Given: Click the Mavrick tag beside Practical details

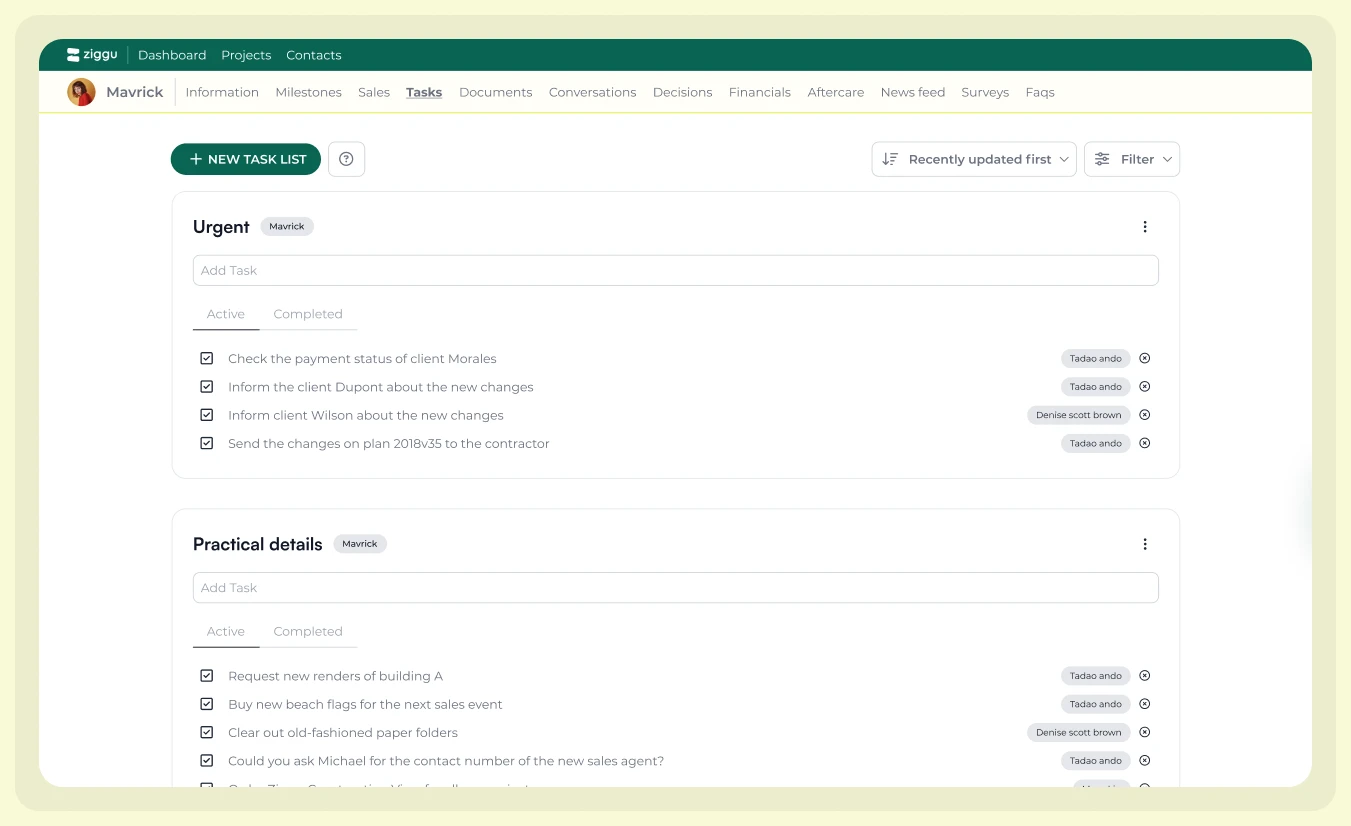Looking at the screenshot, I should 360,544.
